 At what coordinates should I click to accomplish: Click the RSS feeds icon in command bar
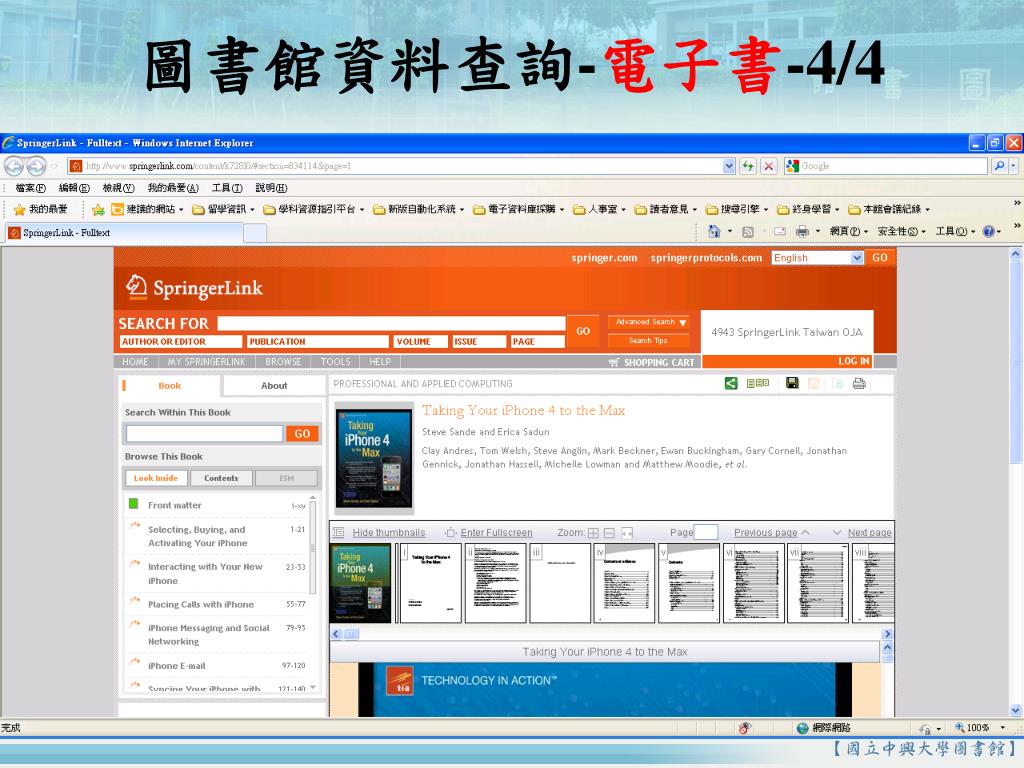click(x=748, y=231)
